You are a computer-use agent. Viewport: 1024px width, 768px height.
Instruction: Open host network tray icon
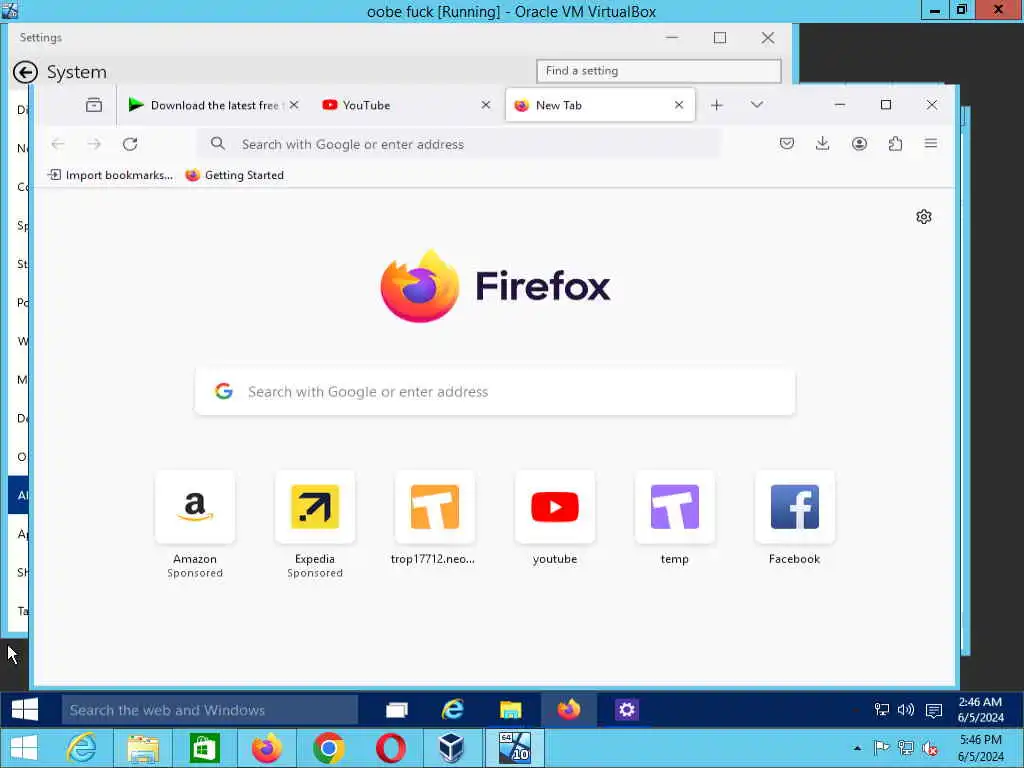[x=906, y=748]
